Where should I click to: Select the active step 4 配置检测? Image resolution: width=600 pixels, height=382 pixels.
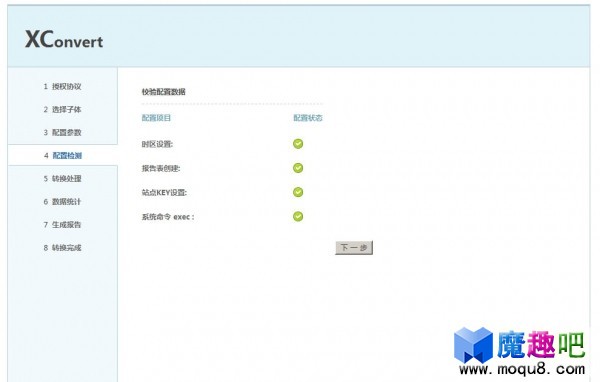click(63, 155)
